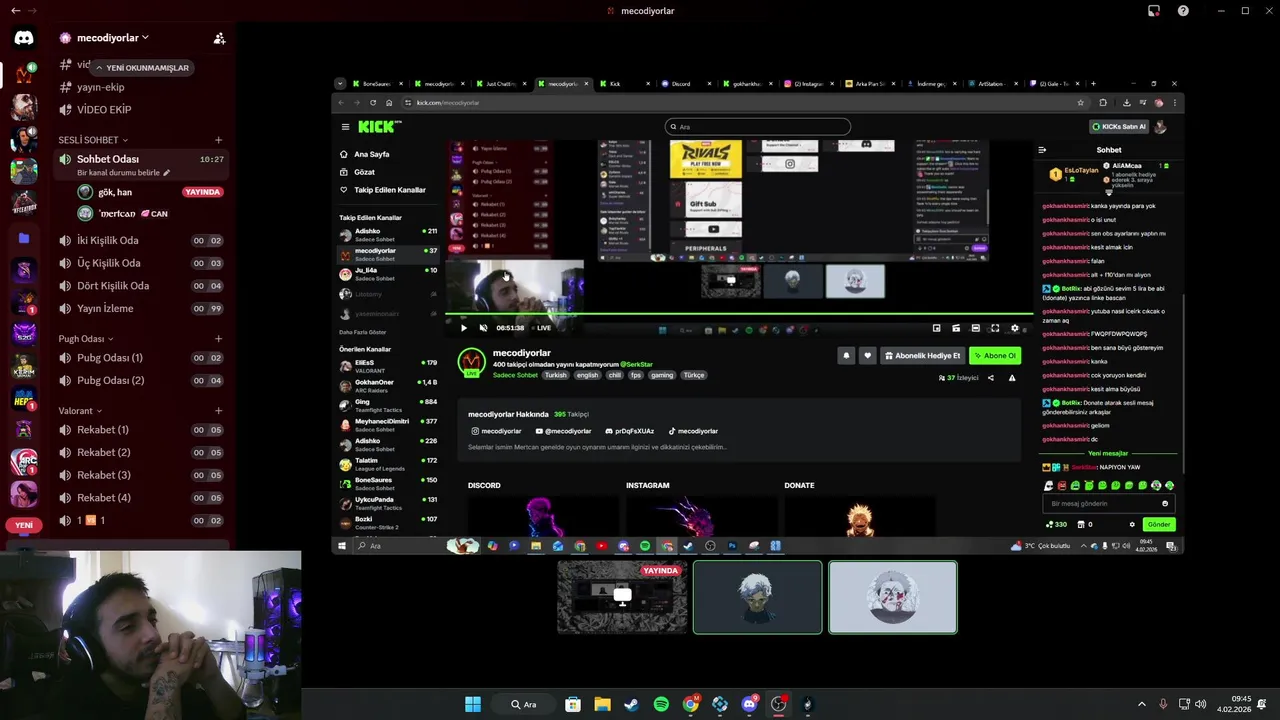Click the share icon next to viewer count
Image resolution: width=1280 pixels, height=720 pixels.
pos(991,378)
